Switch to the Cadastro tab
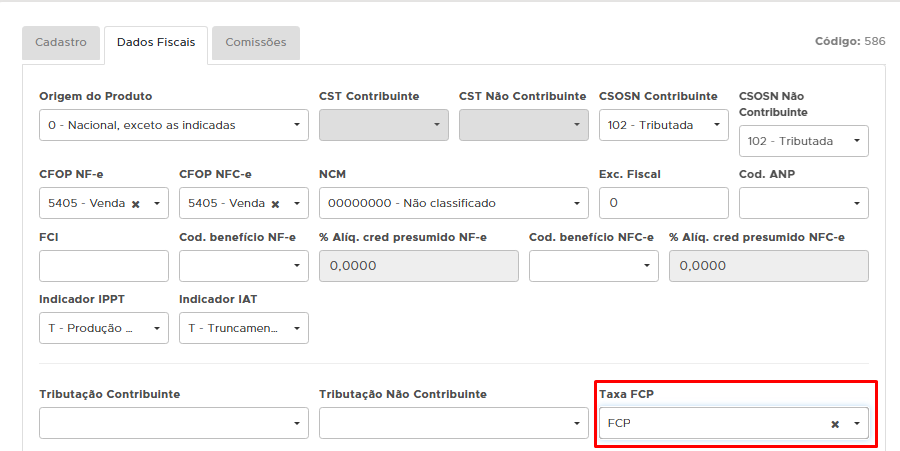 [61, 43]
